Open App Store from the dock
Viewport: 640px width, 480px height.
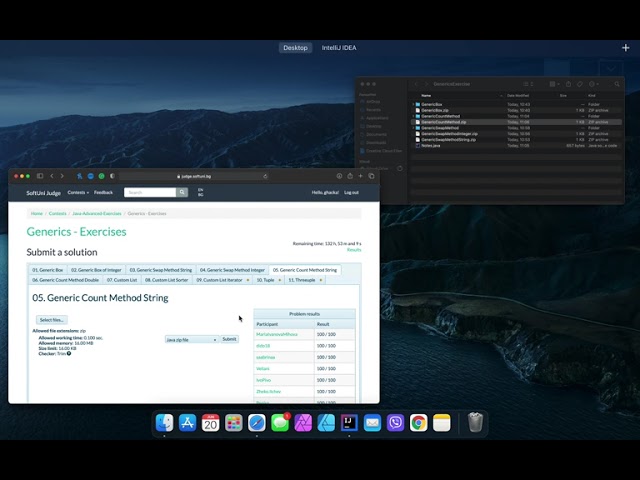[187, 423]
